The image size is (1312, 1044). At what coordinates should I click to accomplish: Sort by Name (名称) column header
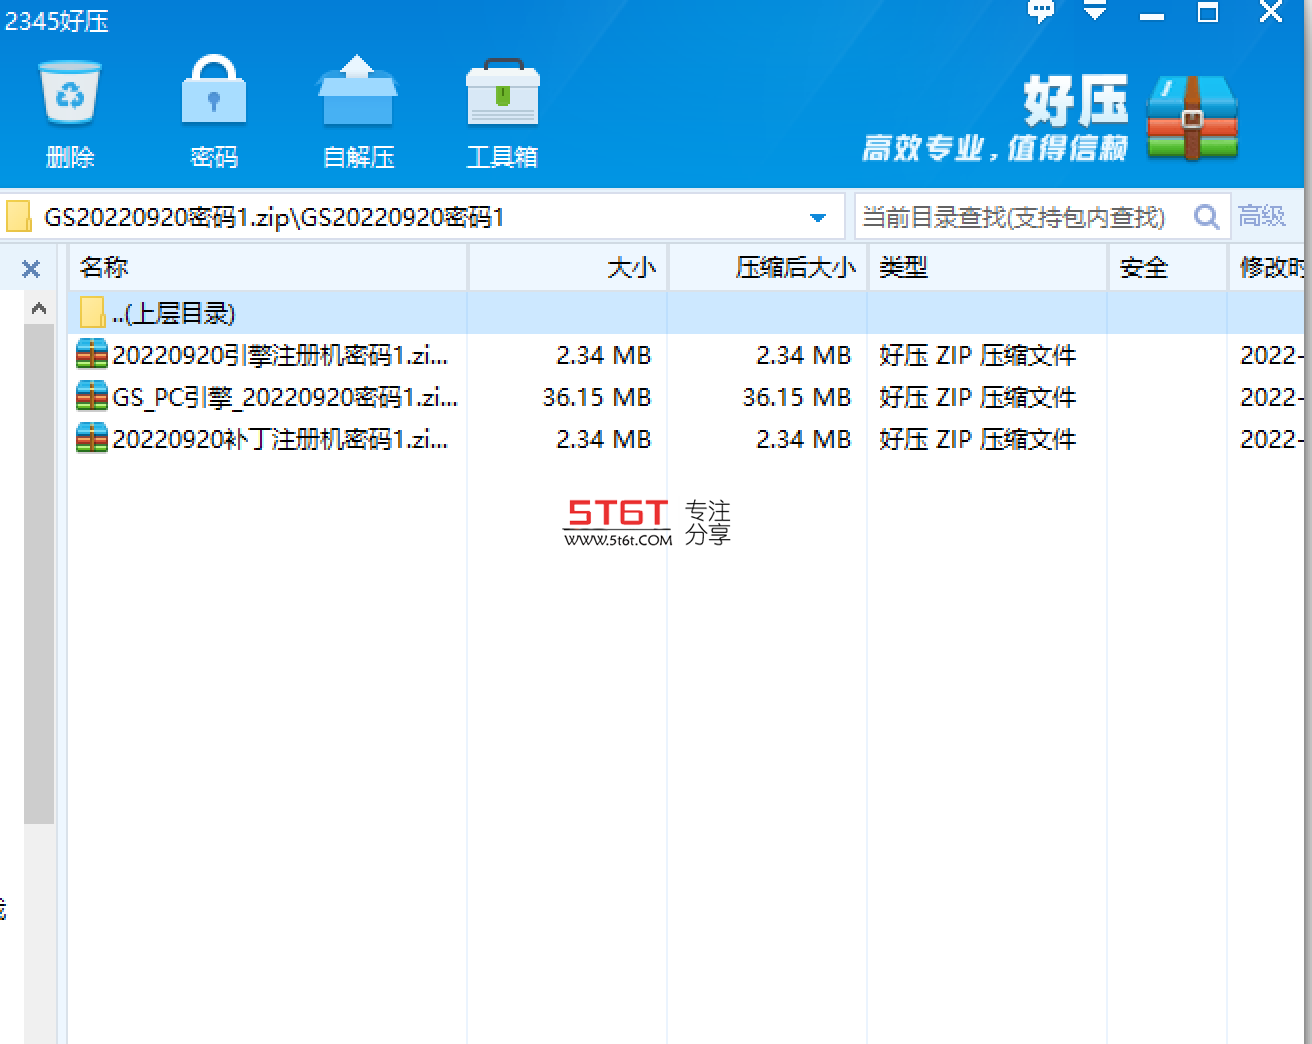click(268, 267)
